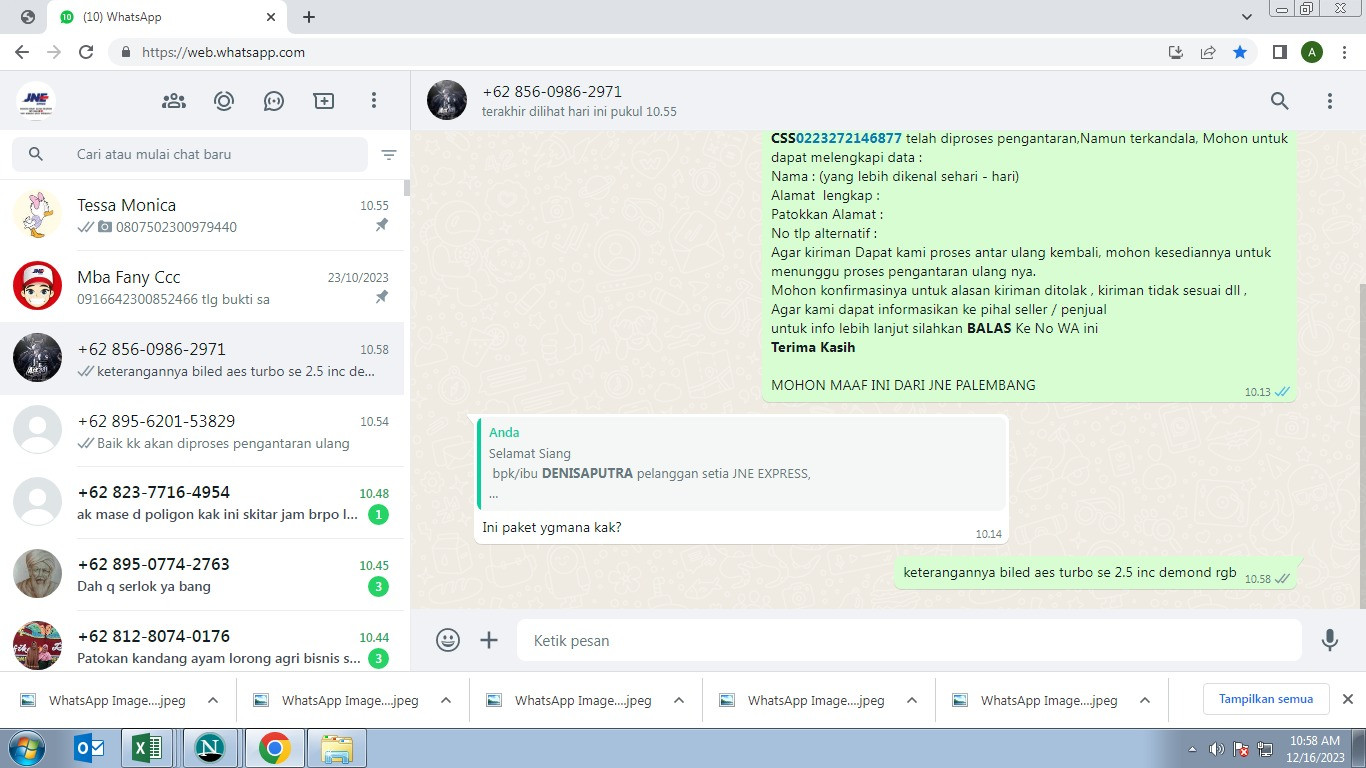1366x768 pixels.
Task: Open Tessa Monica's duck avatar
Action: point(38,214)
